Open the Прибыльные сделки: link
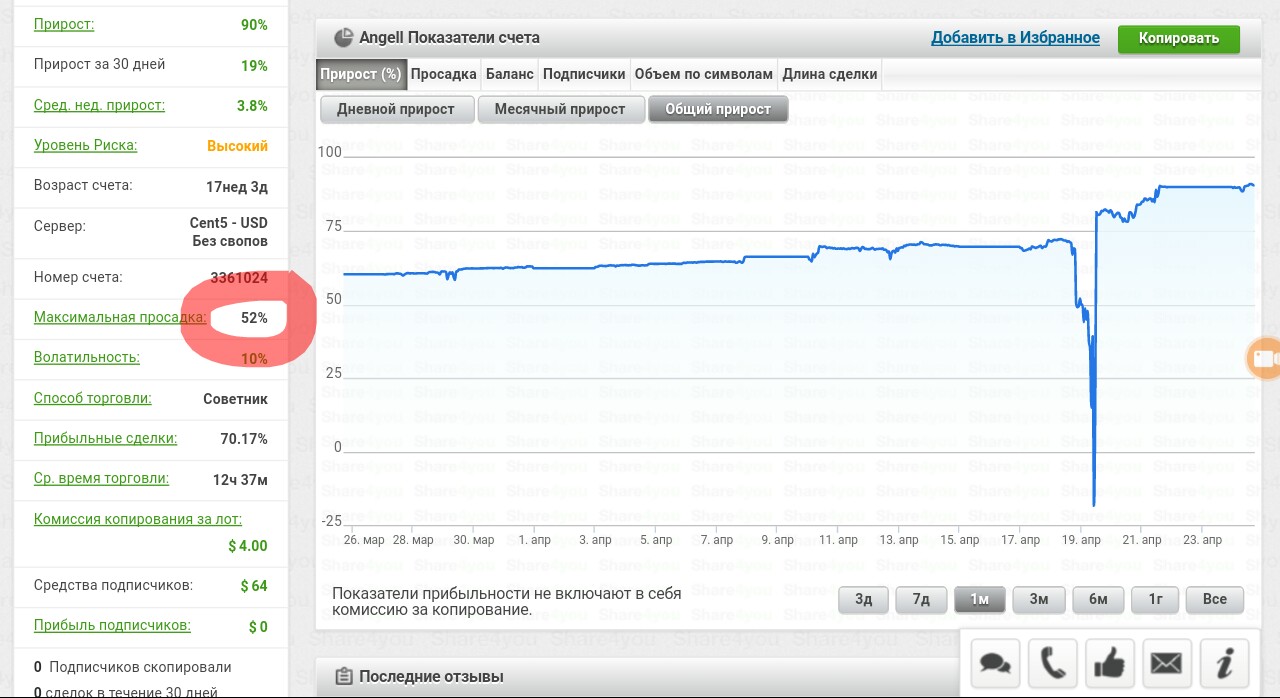Screen dimensions: 1280x698 [x=105, y=438]
